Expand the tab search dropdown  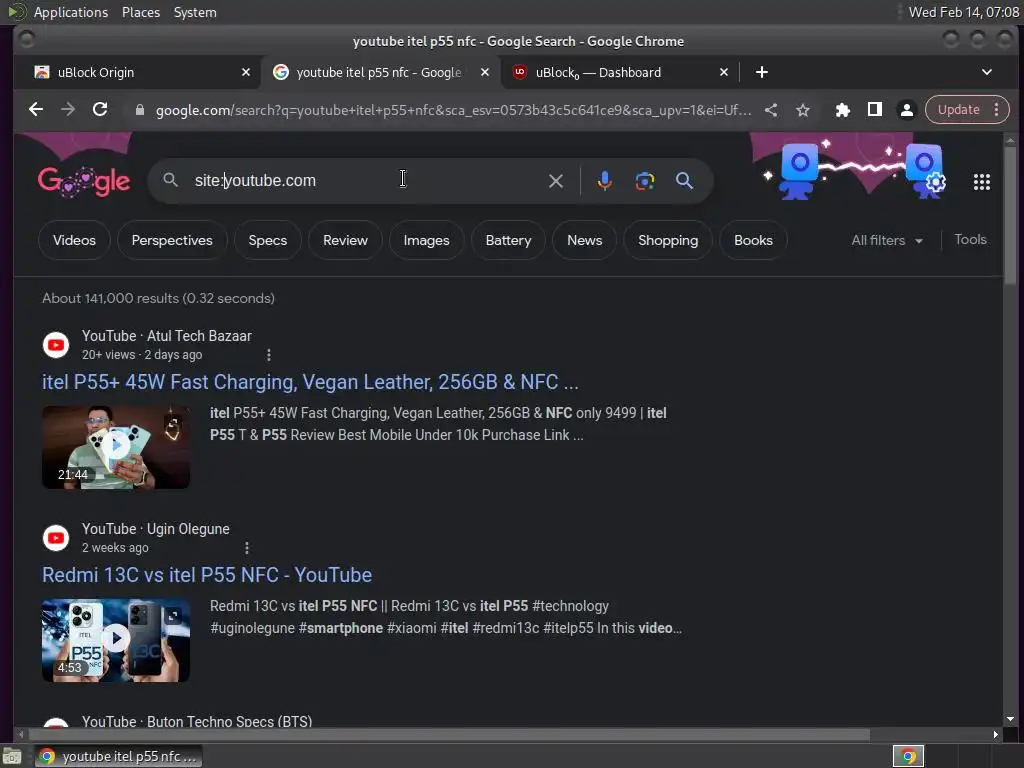click(987, 72)
